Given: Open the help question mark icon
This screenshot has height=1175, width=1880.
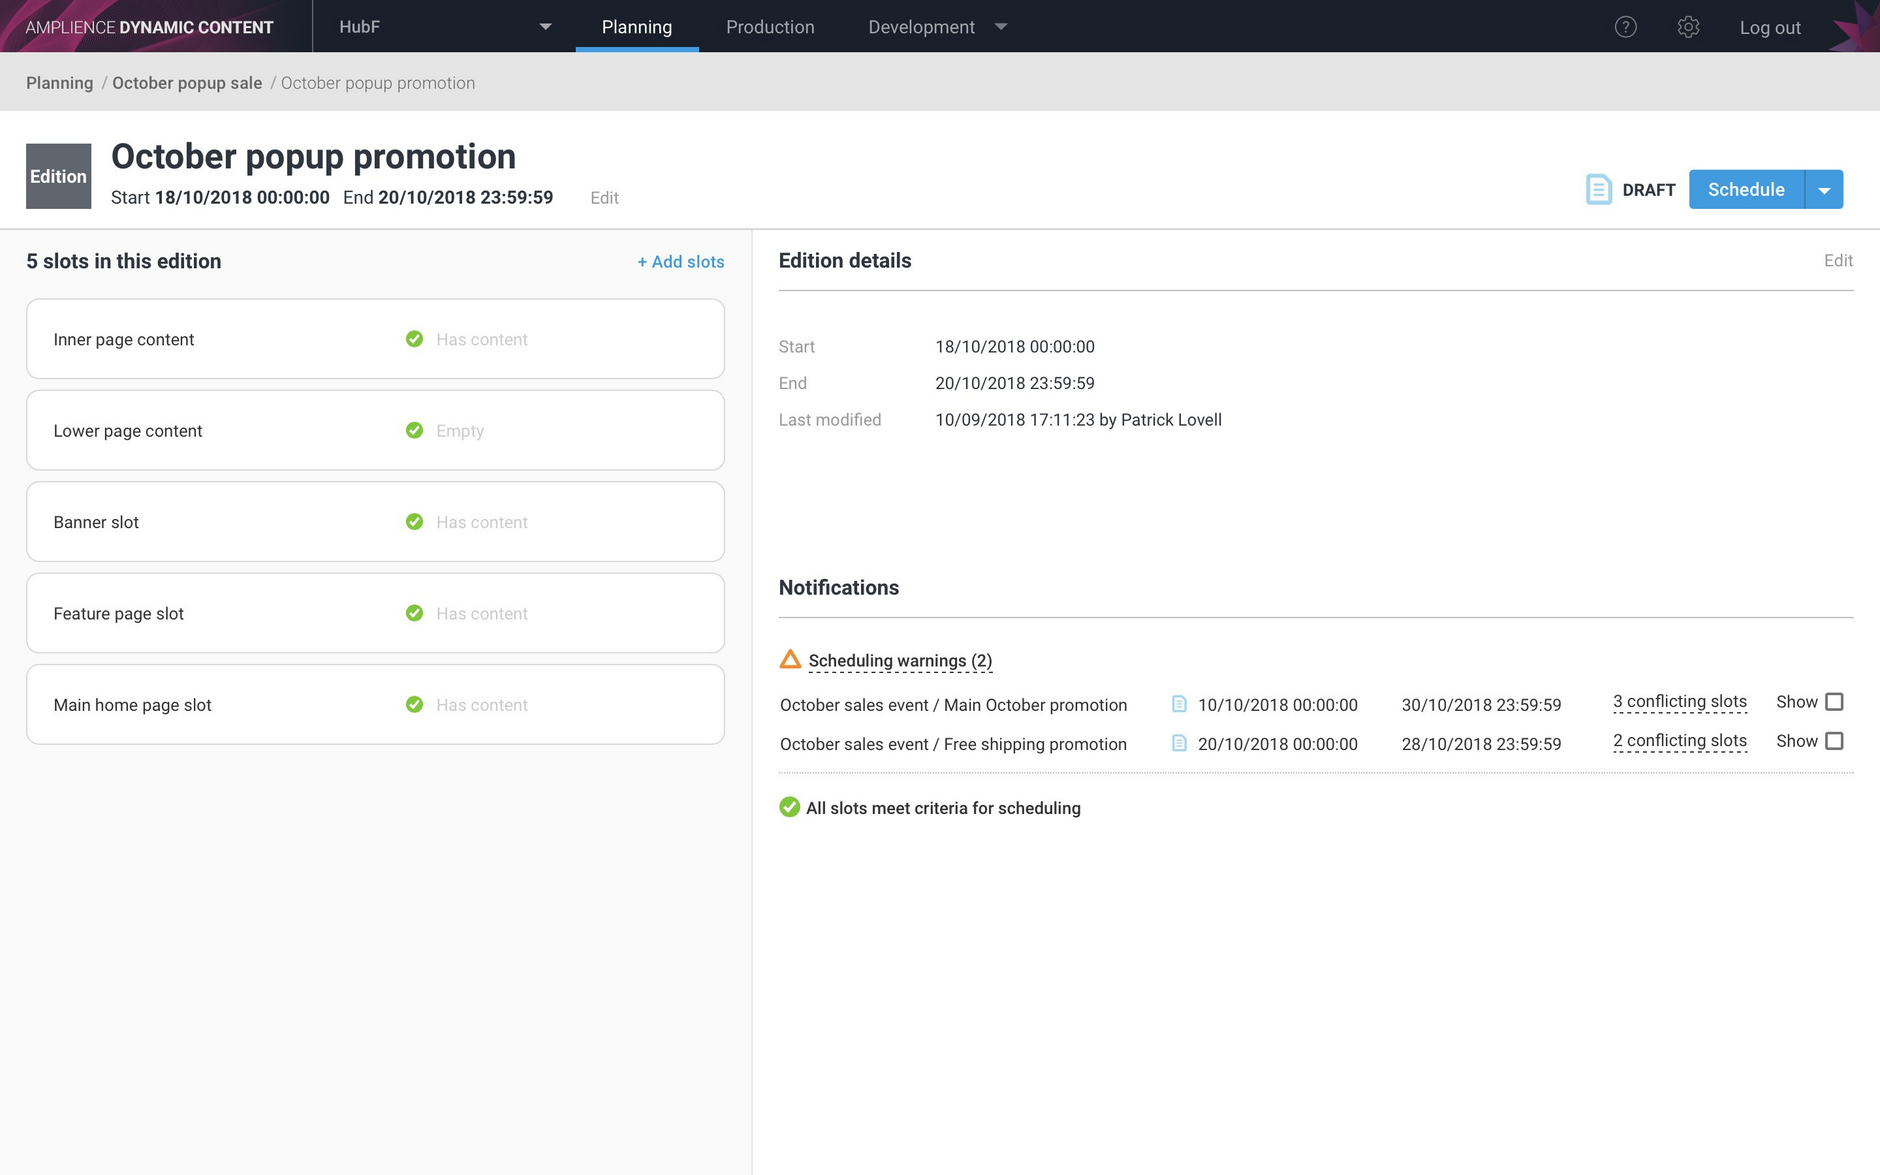Looking at the screenshot, I should click(1625, 27).
